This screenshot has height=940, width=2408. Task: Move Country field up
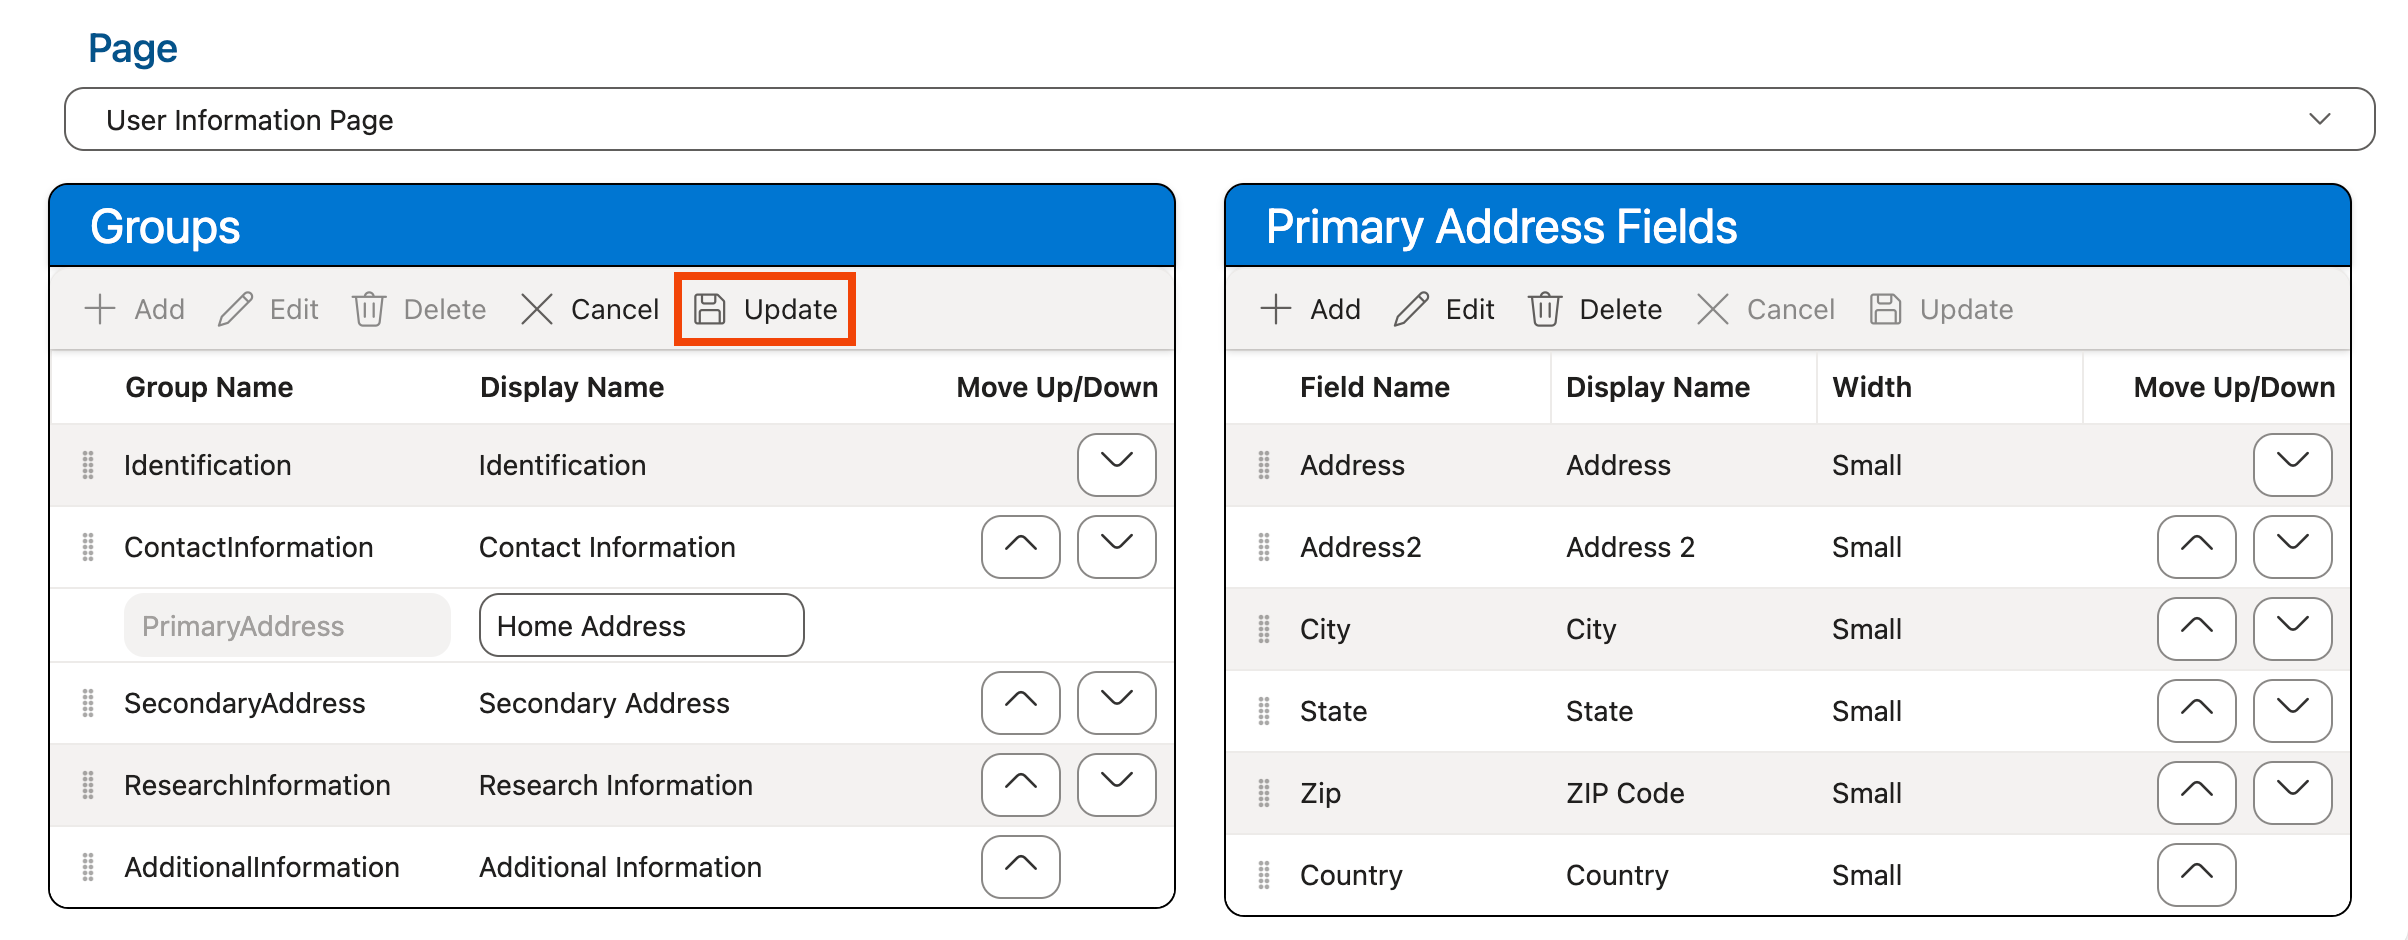[x=2196, y=874]
